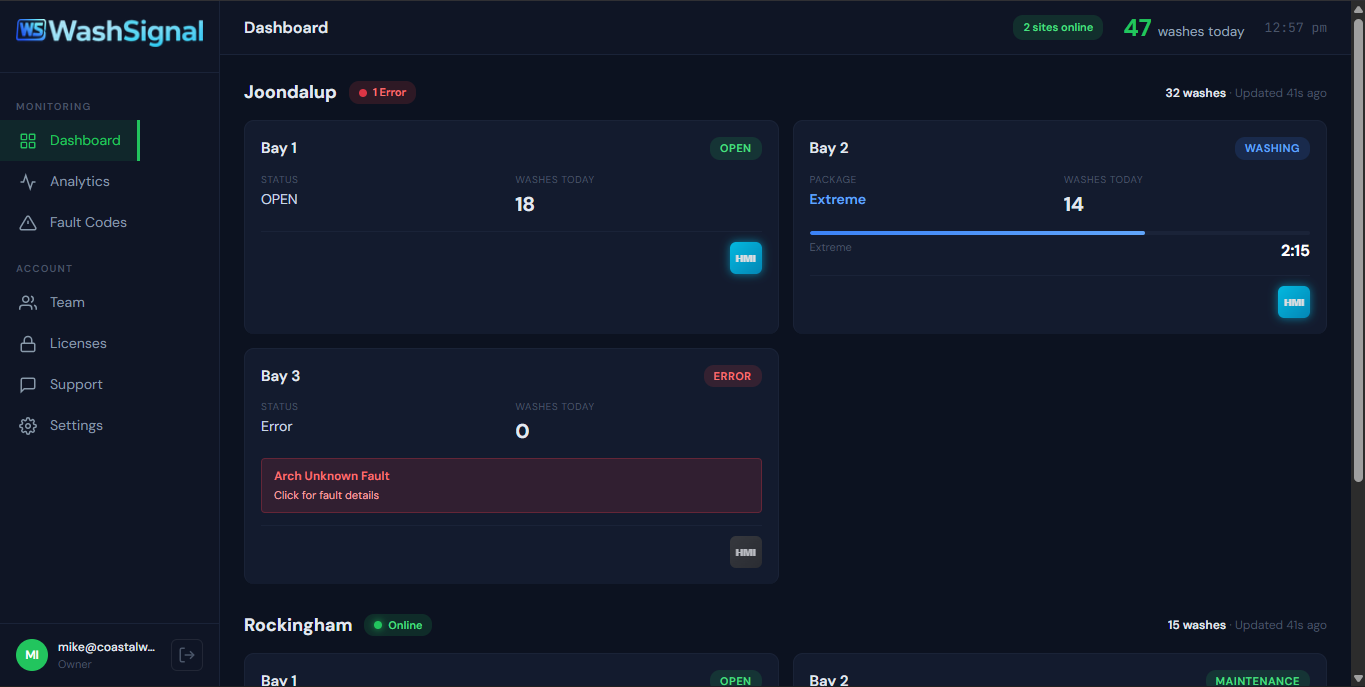Open HMI icon on Joondalup Bay 2
The image size is (1365, 687).
(1294, 302)
